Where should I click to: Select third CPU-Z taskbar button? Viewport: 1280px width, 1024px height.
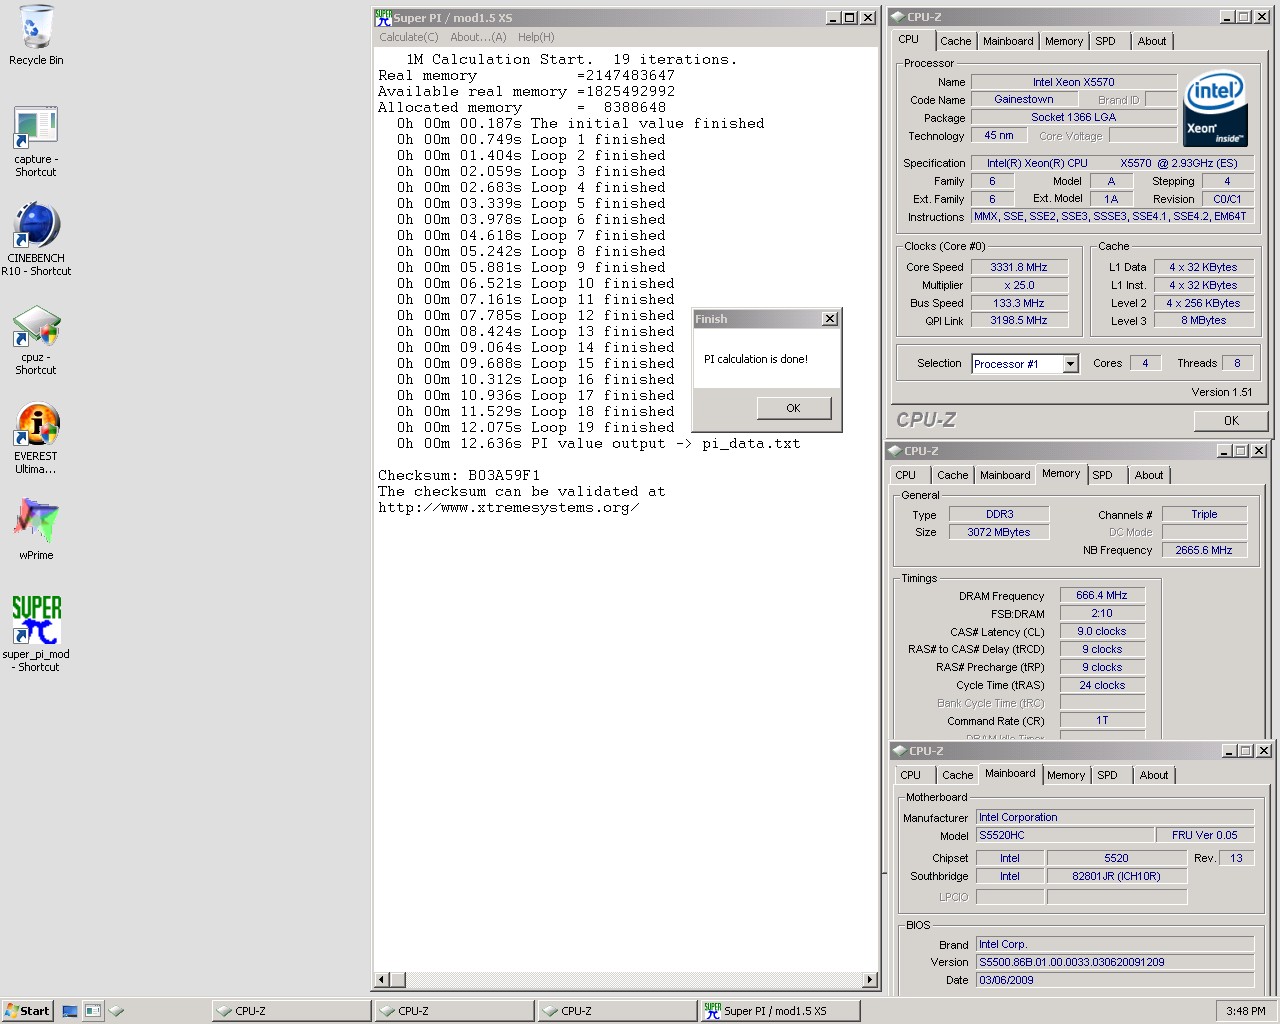616,1011
